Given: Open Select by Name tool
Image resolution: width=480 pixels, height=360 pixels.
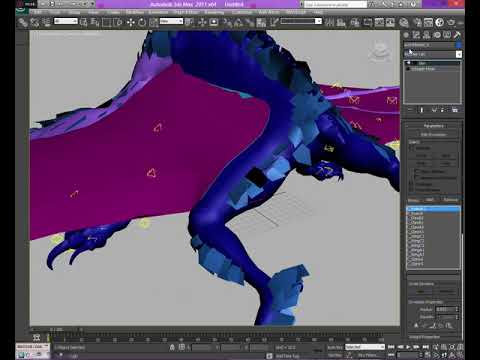Looking at the screenshot, I should 95,22.
